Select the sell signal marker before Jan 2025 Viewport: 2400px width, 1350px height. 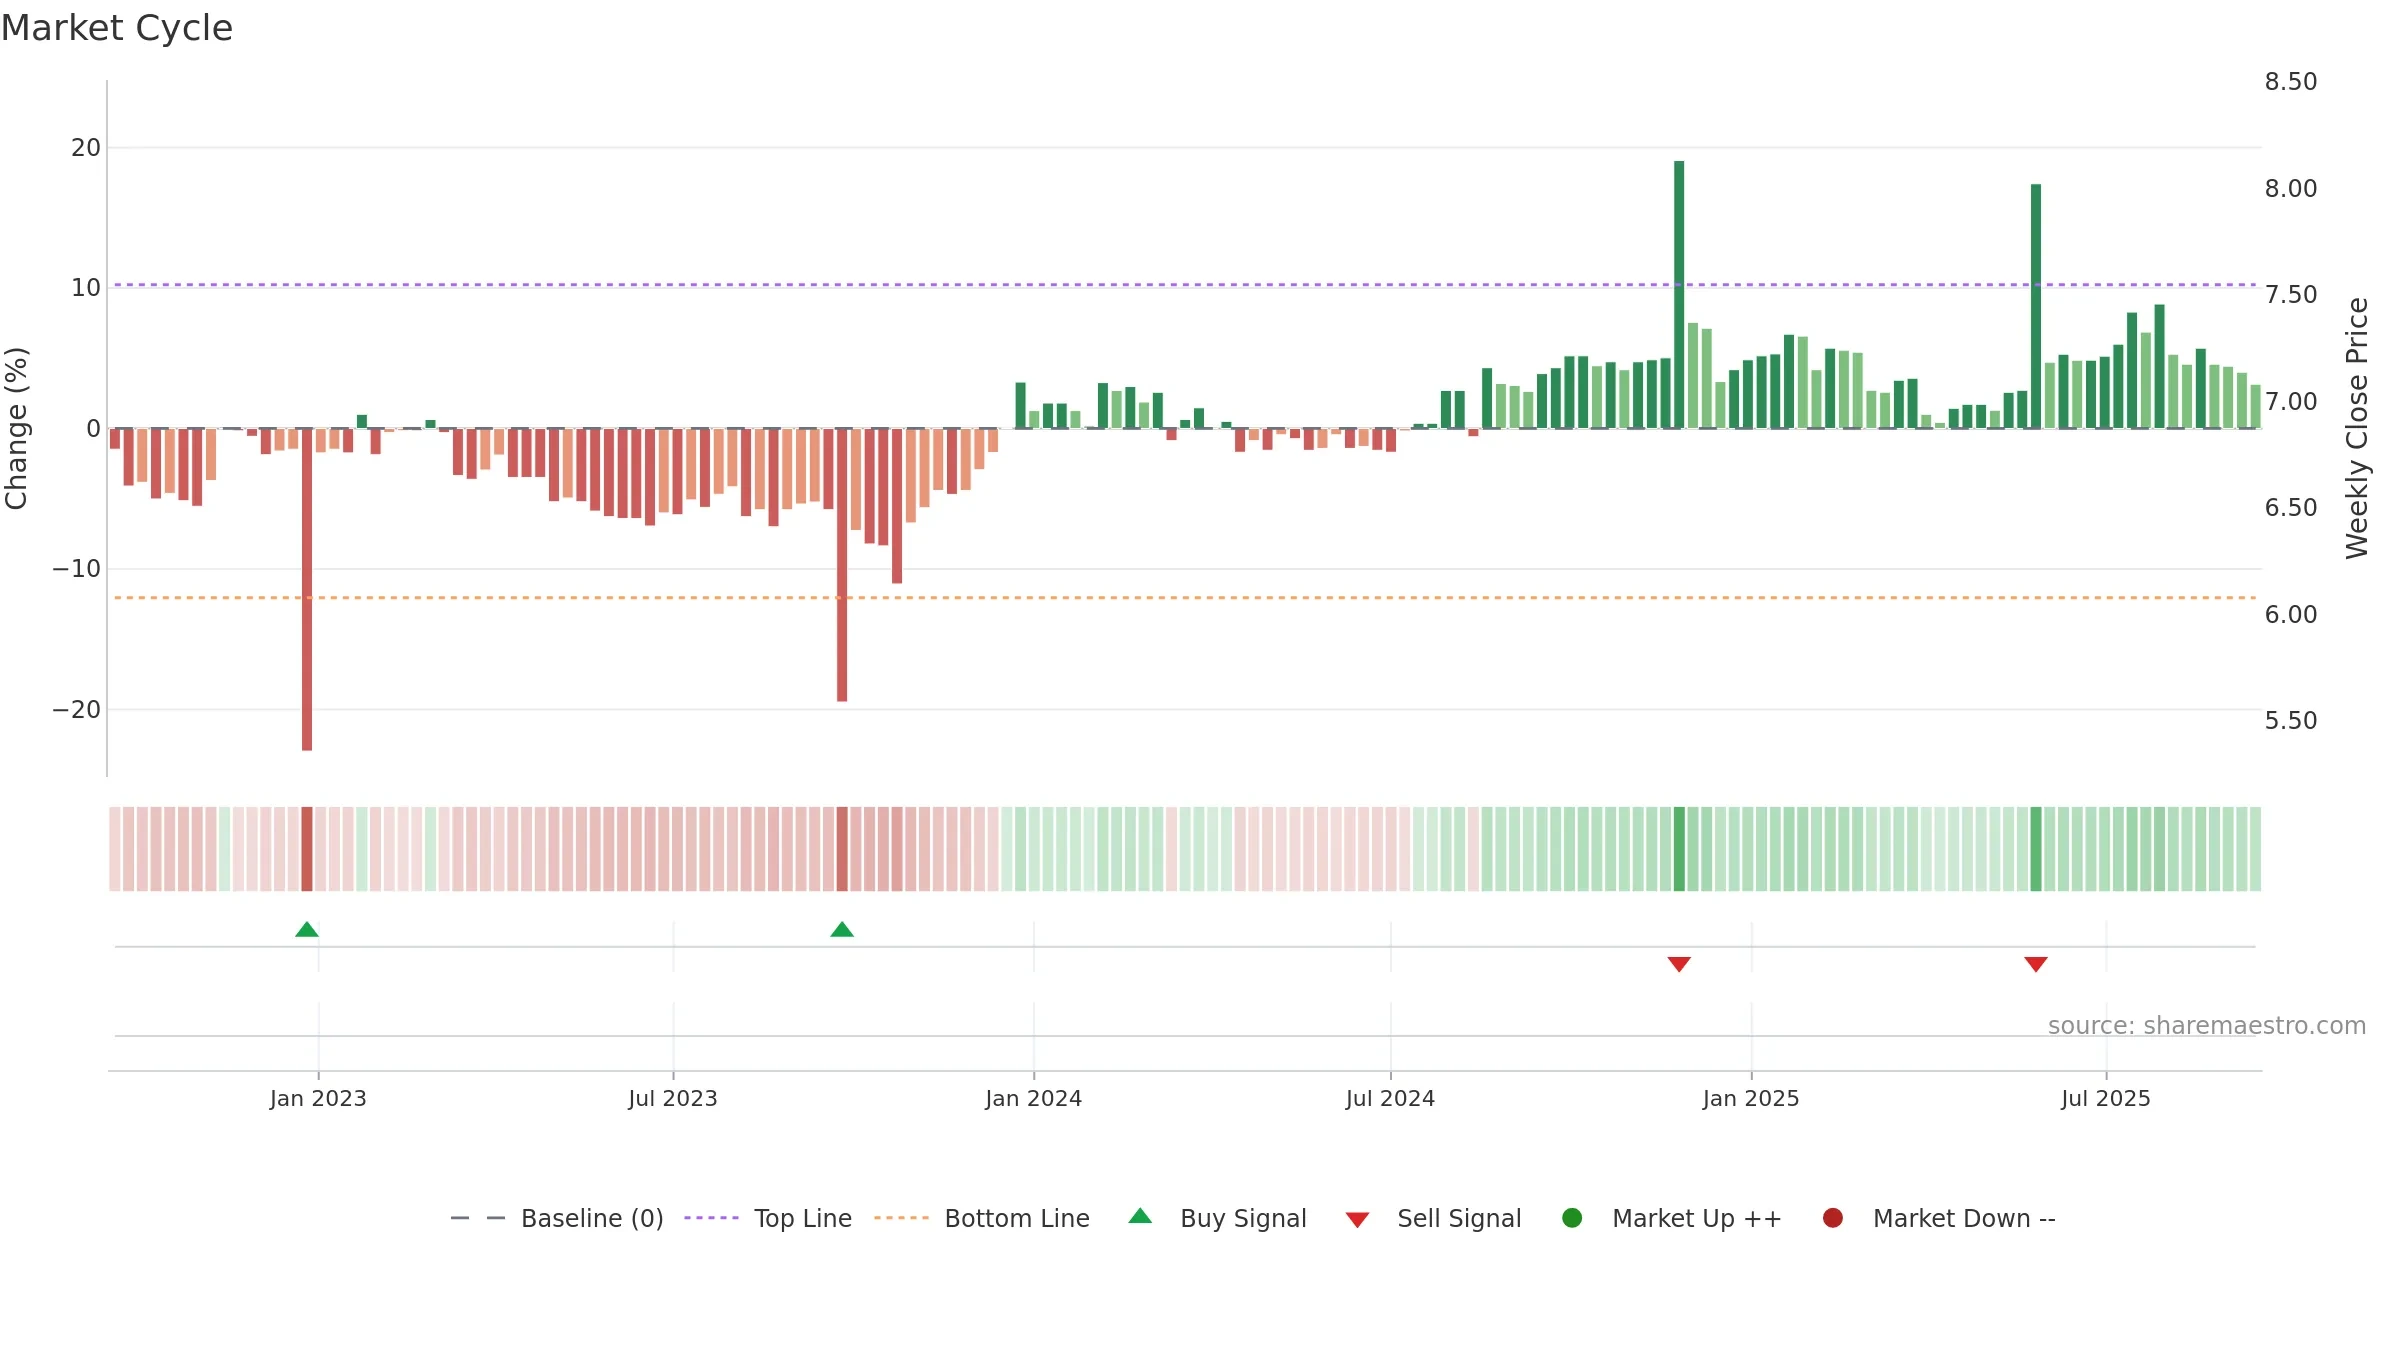click(1679, 964)
